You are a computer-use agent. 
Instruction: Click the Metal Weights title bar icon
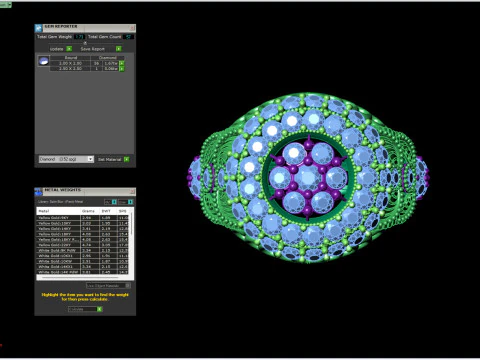pyautogui.click(x=39, y=192)
